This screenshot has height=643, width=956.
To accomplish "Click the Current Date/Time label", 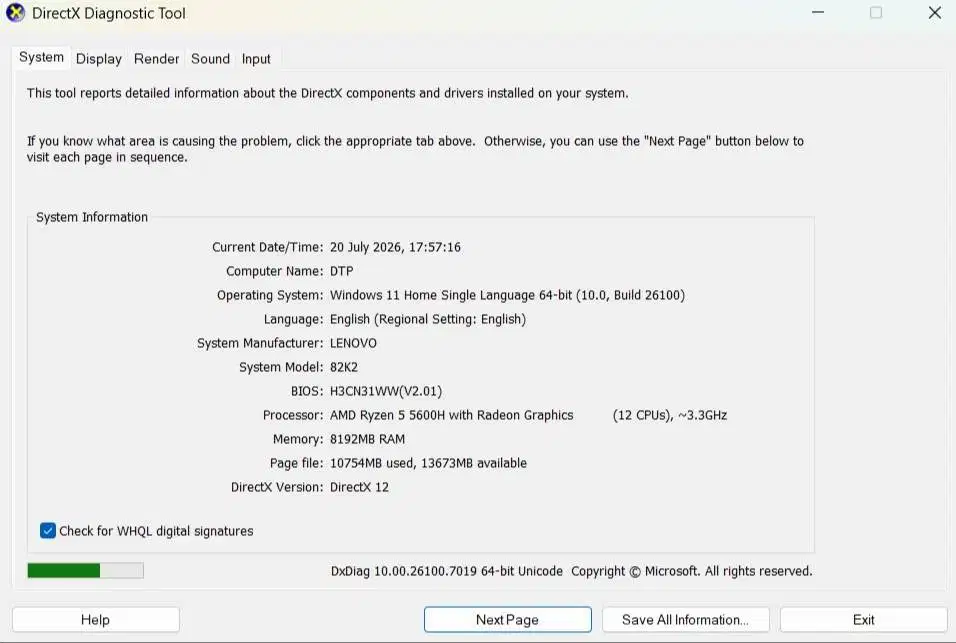I will tap(267, 247).
